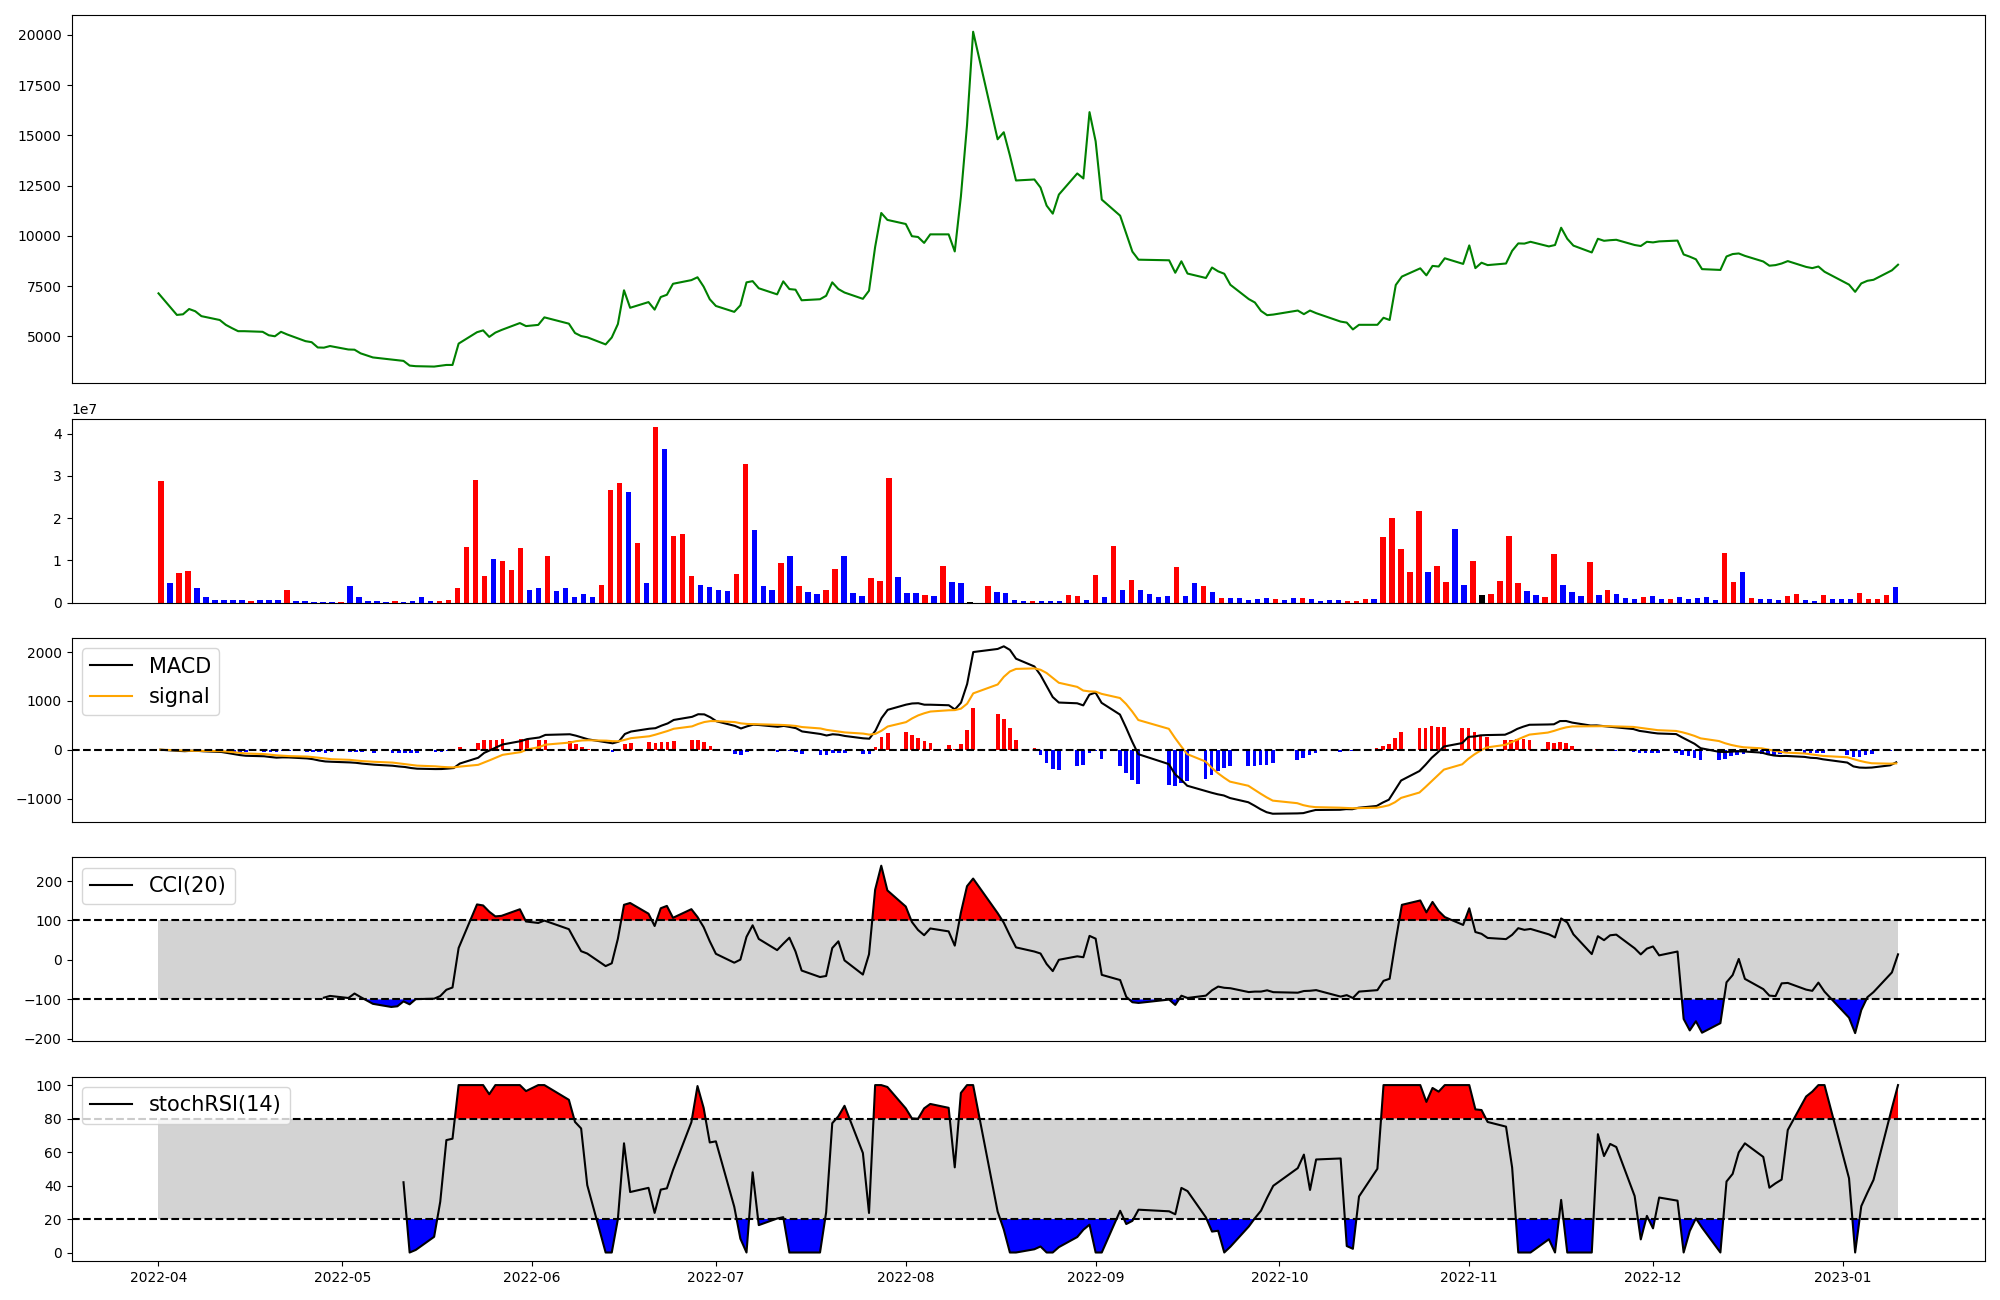Click the 2022-04 x-axis date label
This screenshot has height=1300, width=2000.
(158, 1277)
